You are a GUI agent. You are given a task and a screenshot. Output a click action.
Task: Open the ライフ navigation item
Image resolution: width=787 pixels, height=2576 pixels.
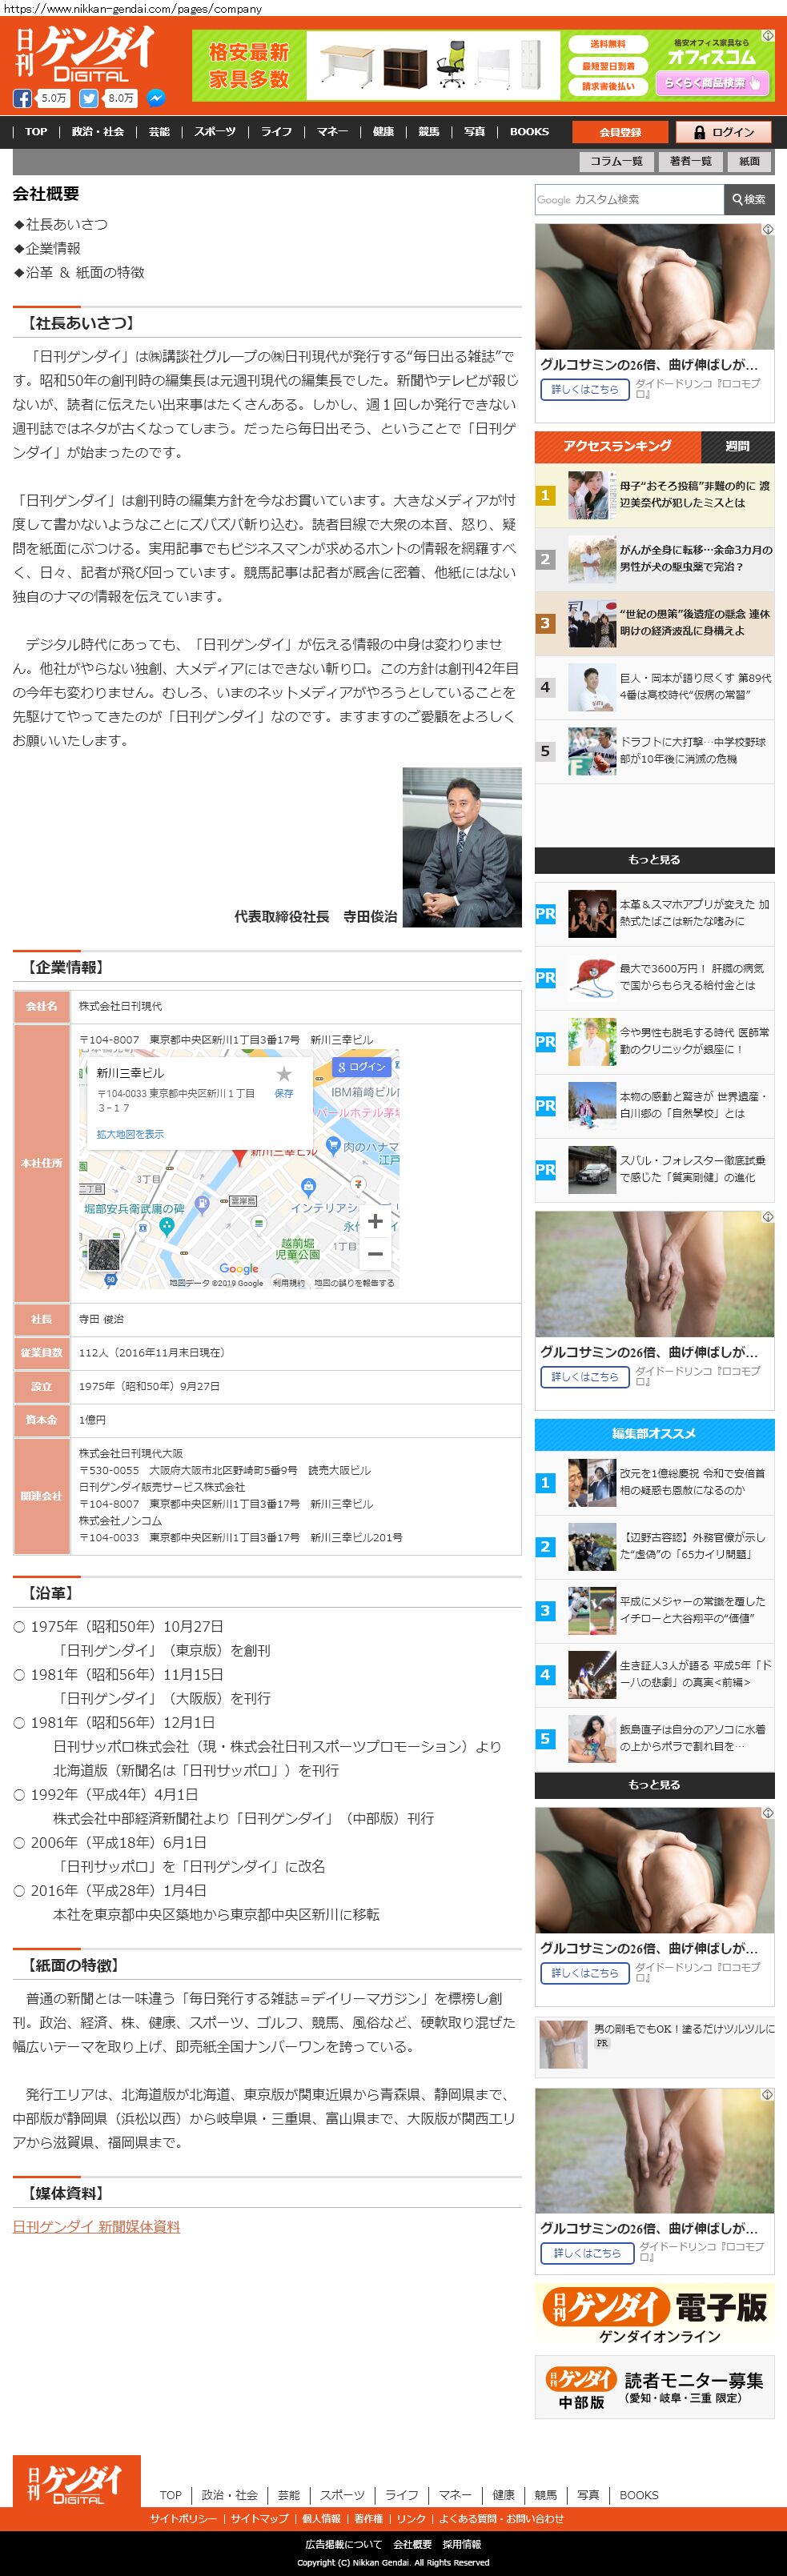(x=277, y=132)
